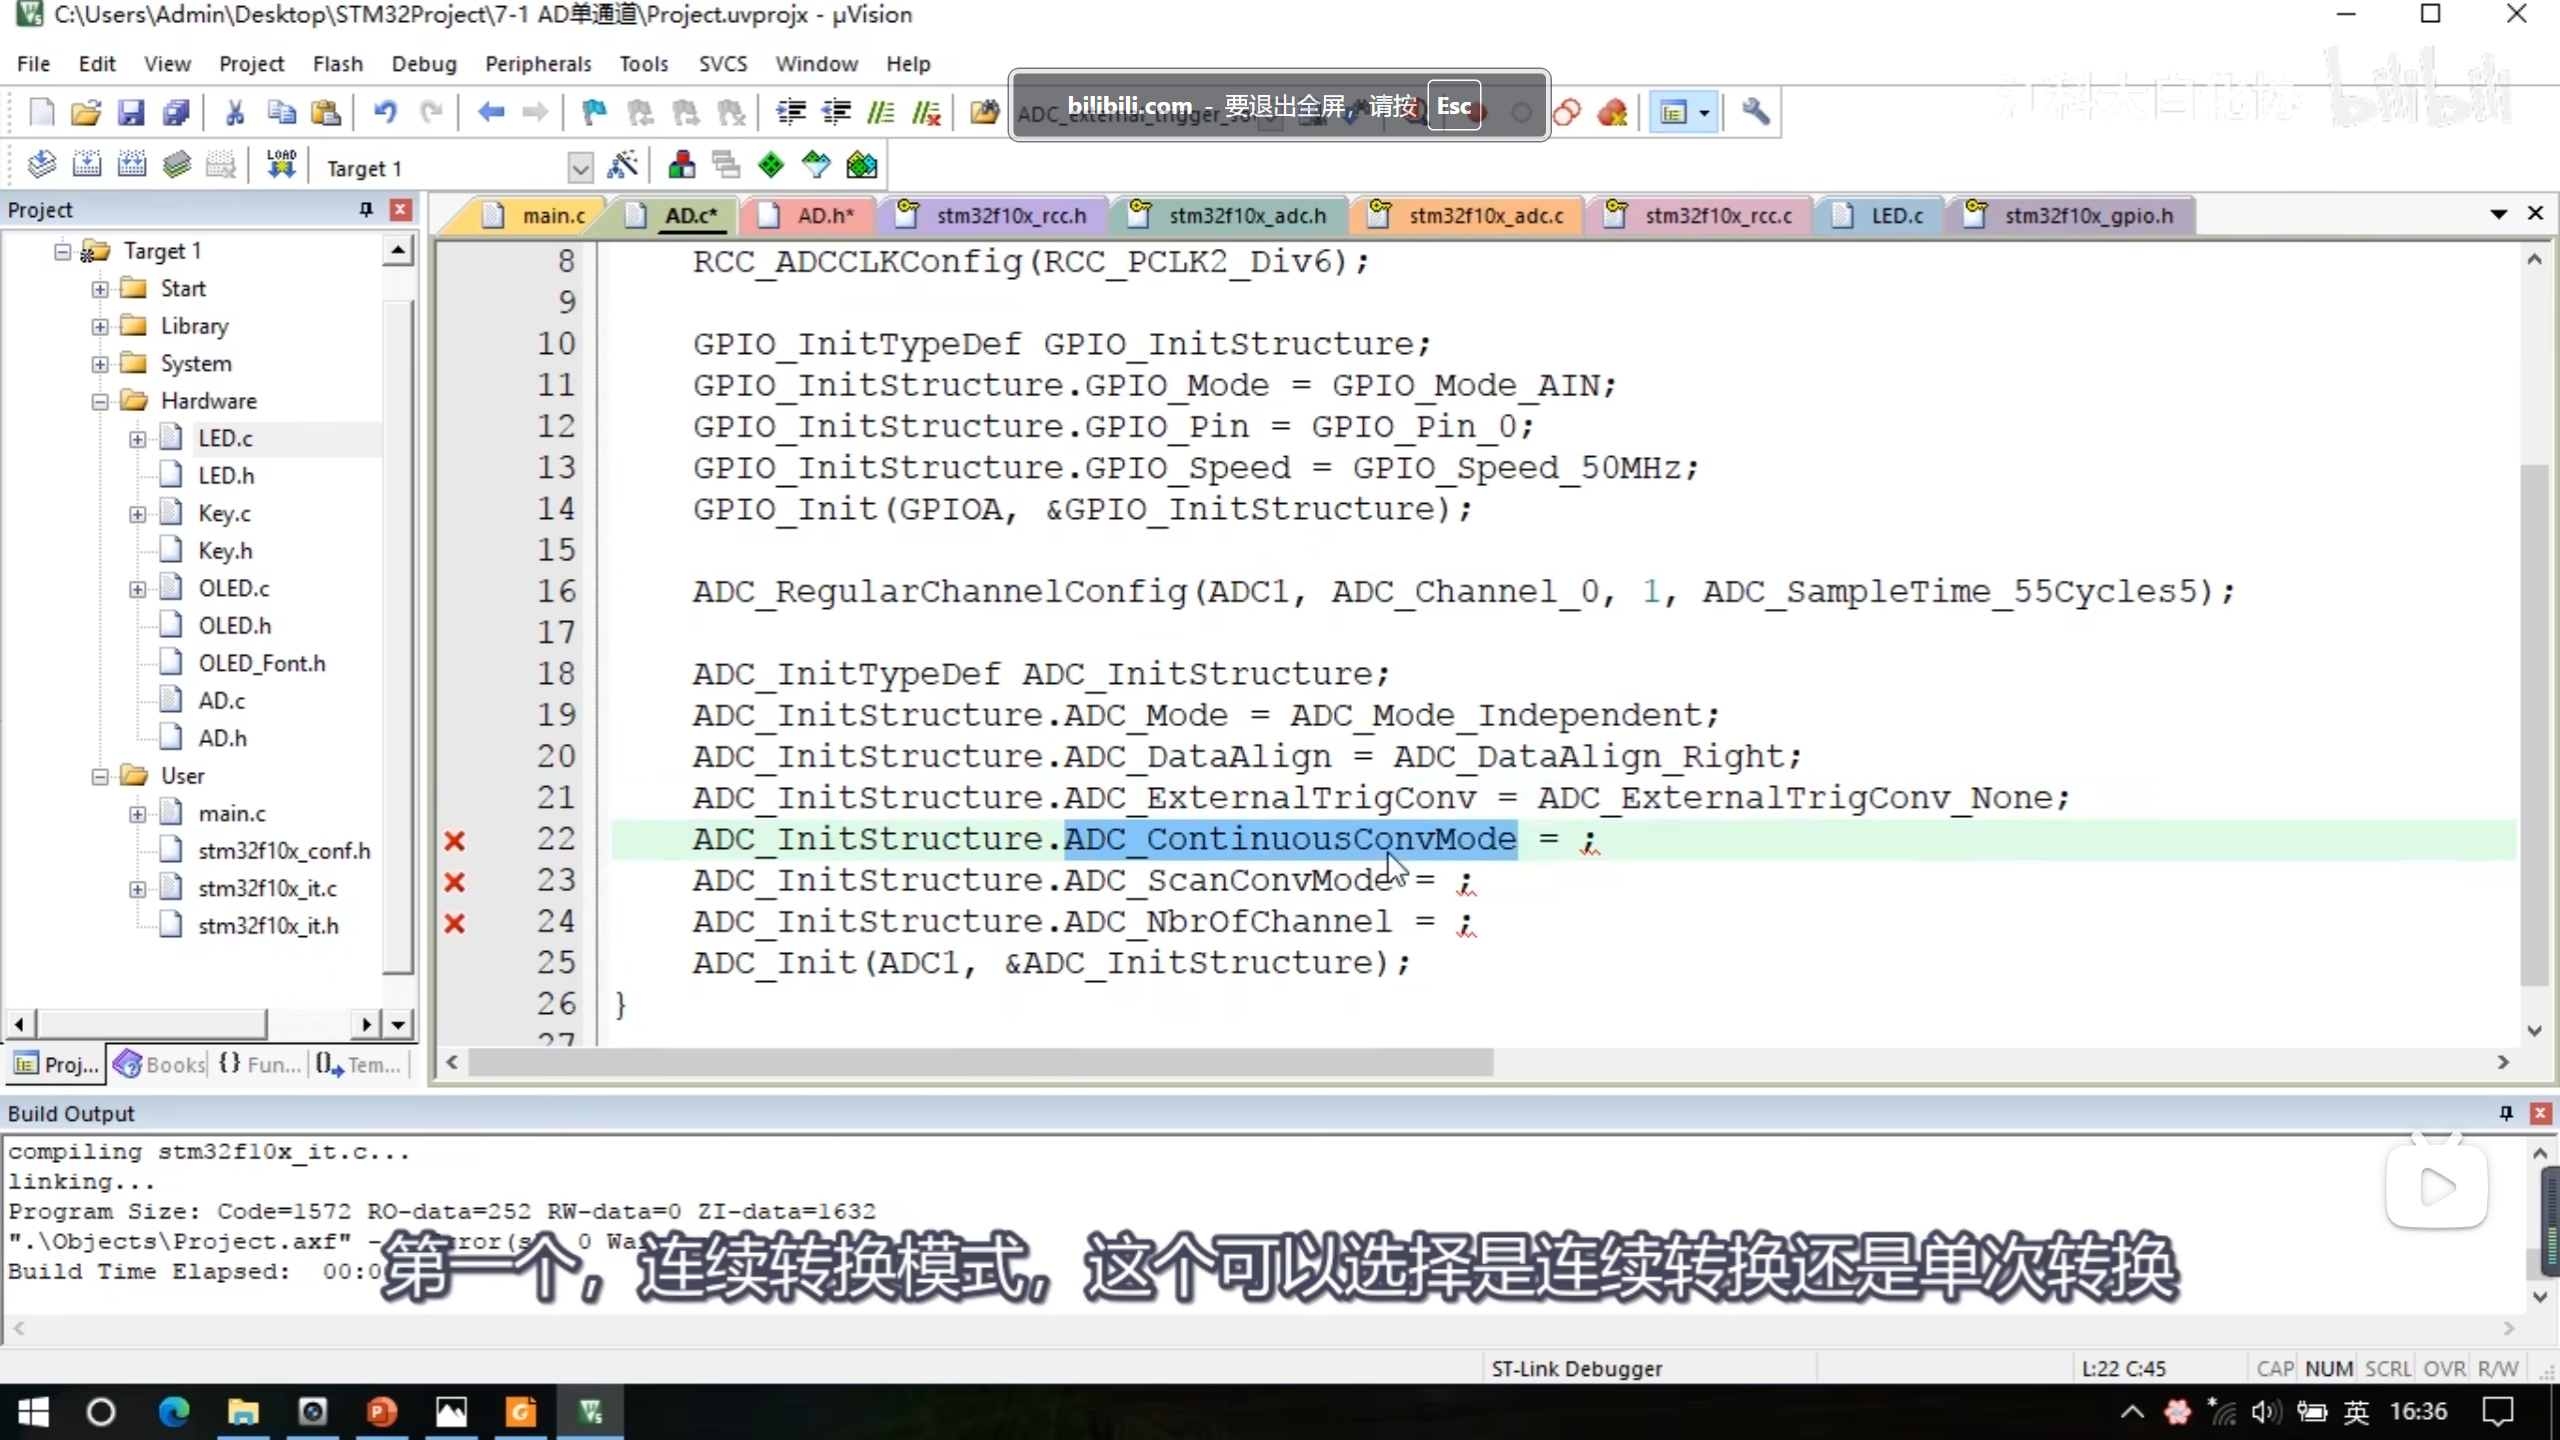Open the editor tab list dropdown
This screenshot has height=1440, width=2560.
(x=2499, y=214)
